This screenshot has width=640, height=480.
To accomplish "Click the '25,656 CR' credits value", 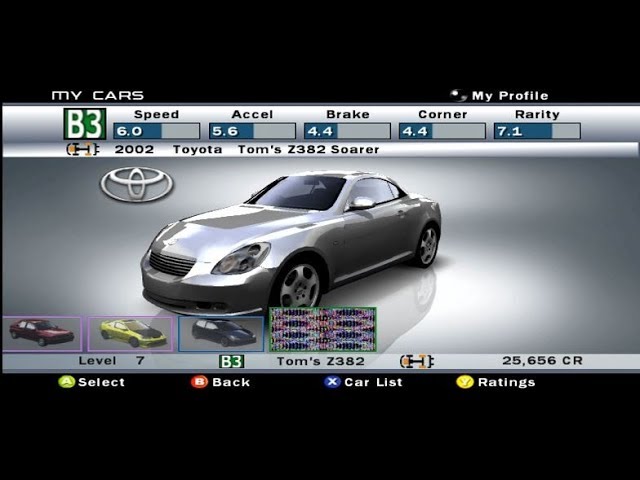I will pos(542,361).
